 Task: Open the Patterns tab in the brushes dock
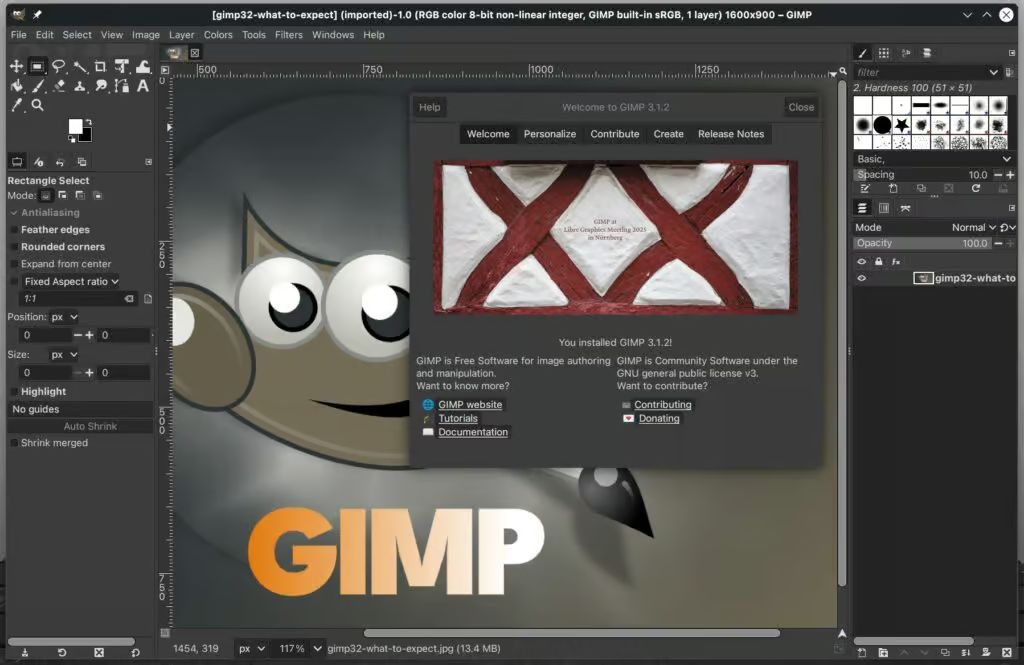pyautogui.click(x=884, y=53)
